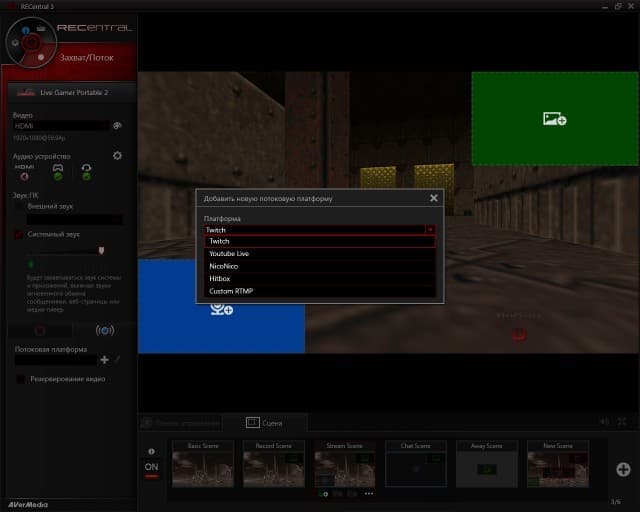640x512 pixels.
Task: Toggle the Системный звук checkbox
Action: click(x=19, y=234)
